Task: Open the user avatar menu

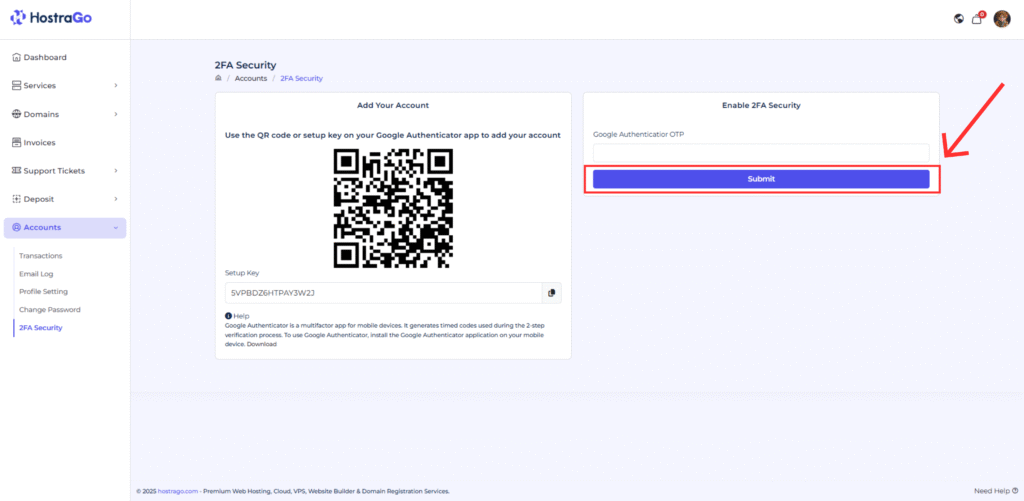Action: pos(1002,19)
